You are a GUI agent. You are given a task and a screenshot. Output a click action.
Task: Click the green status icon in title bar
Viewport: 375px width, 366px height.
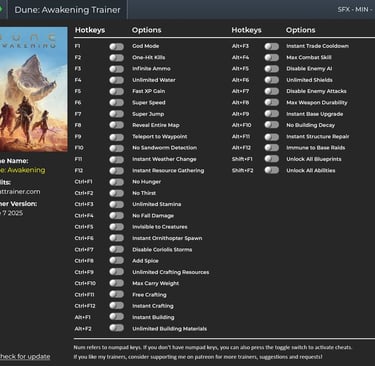tap(1, 9)
